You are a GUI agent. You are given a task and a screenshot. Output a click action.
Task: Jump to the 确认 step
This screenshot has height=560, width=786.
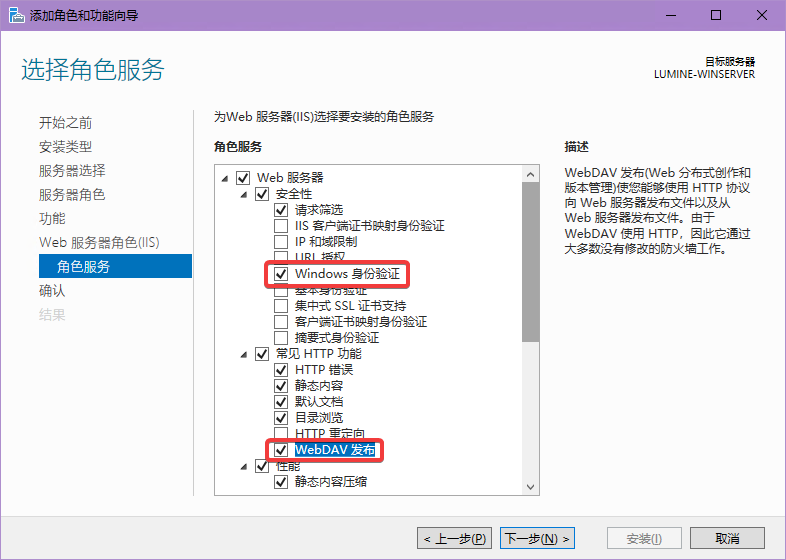[x=52, y=291]
